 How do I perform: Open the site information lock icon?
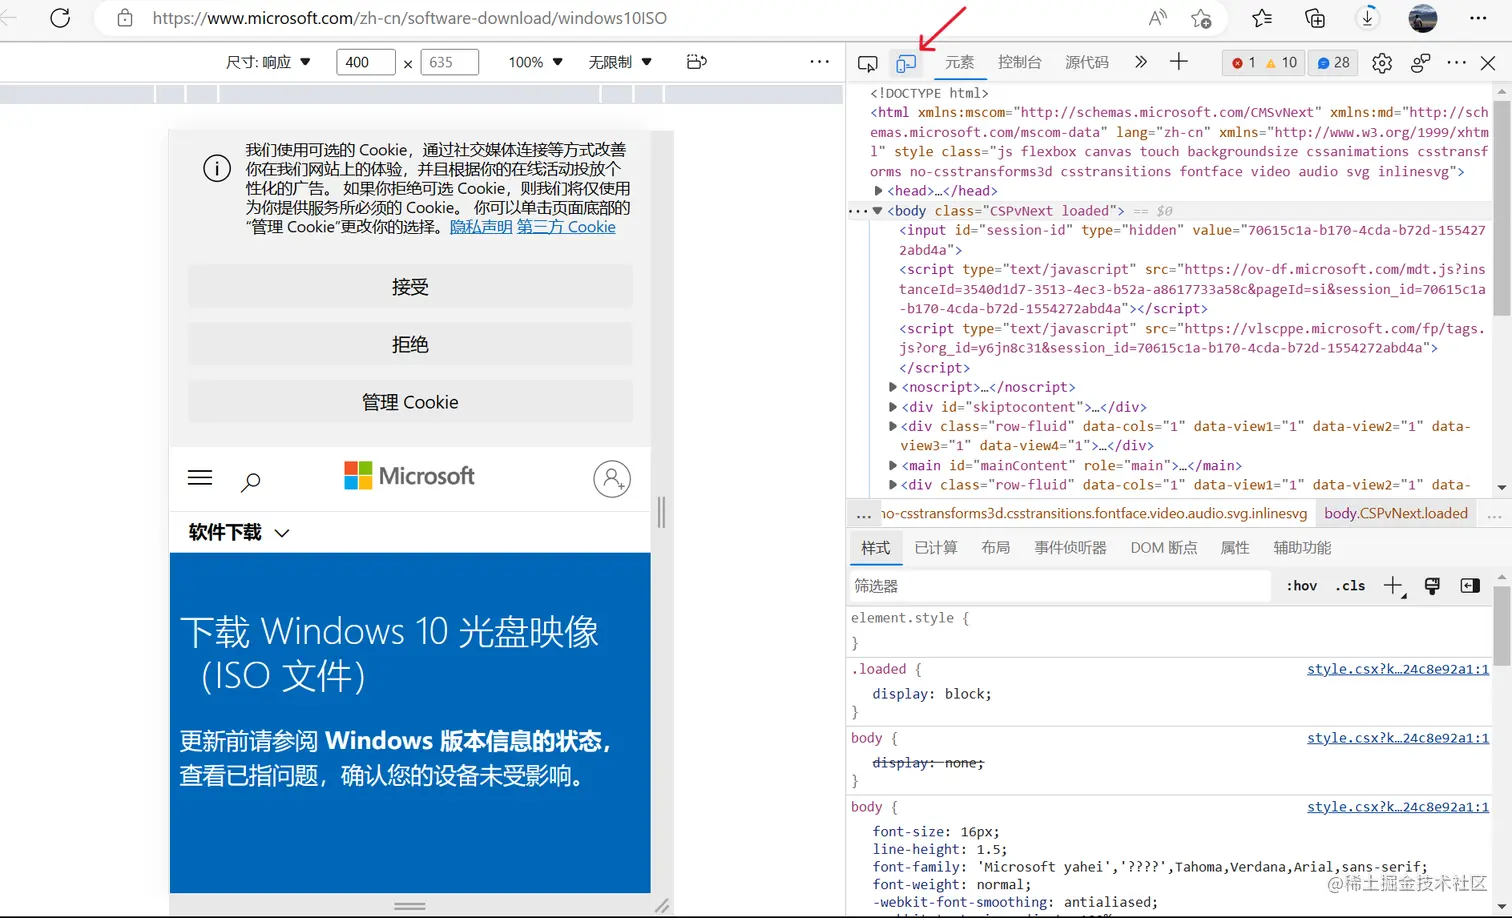click(125, 18)
